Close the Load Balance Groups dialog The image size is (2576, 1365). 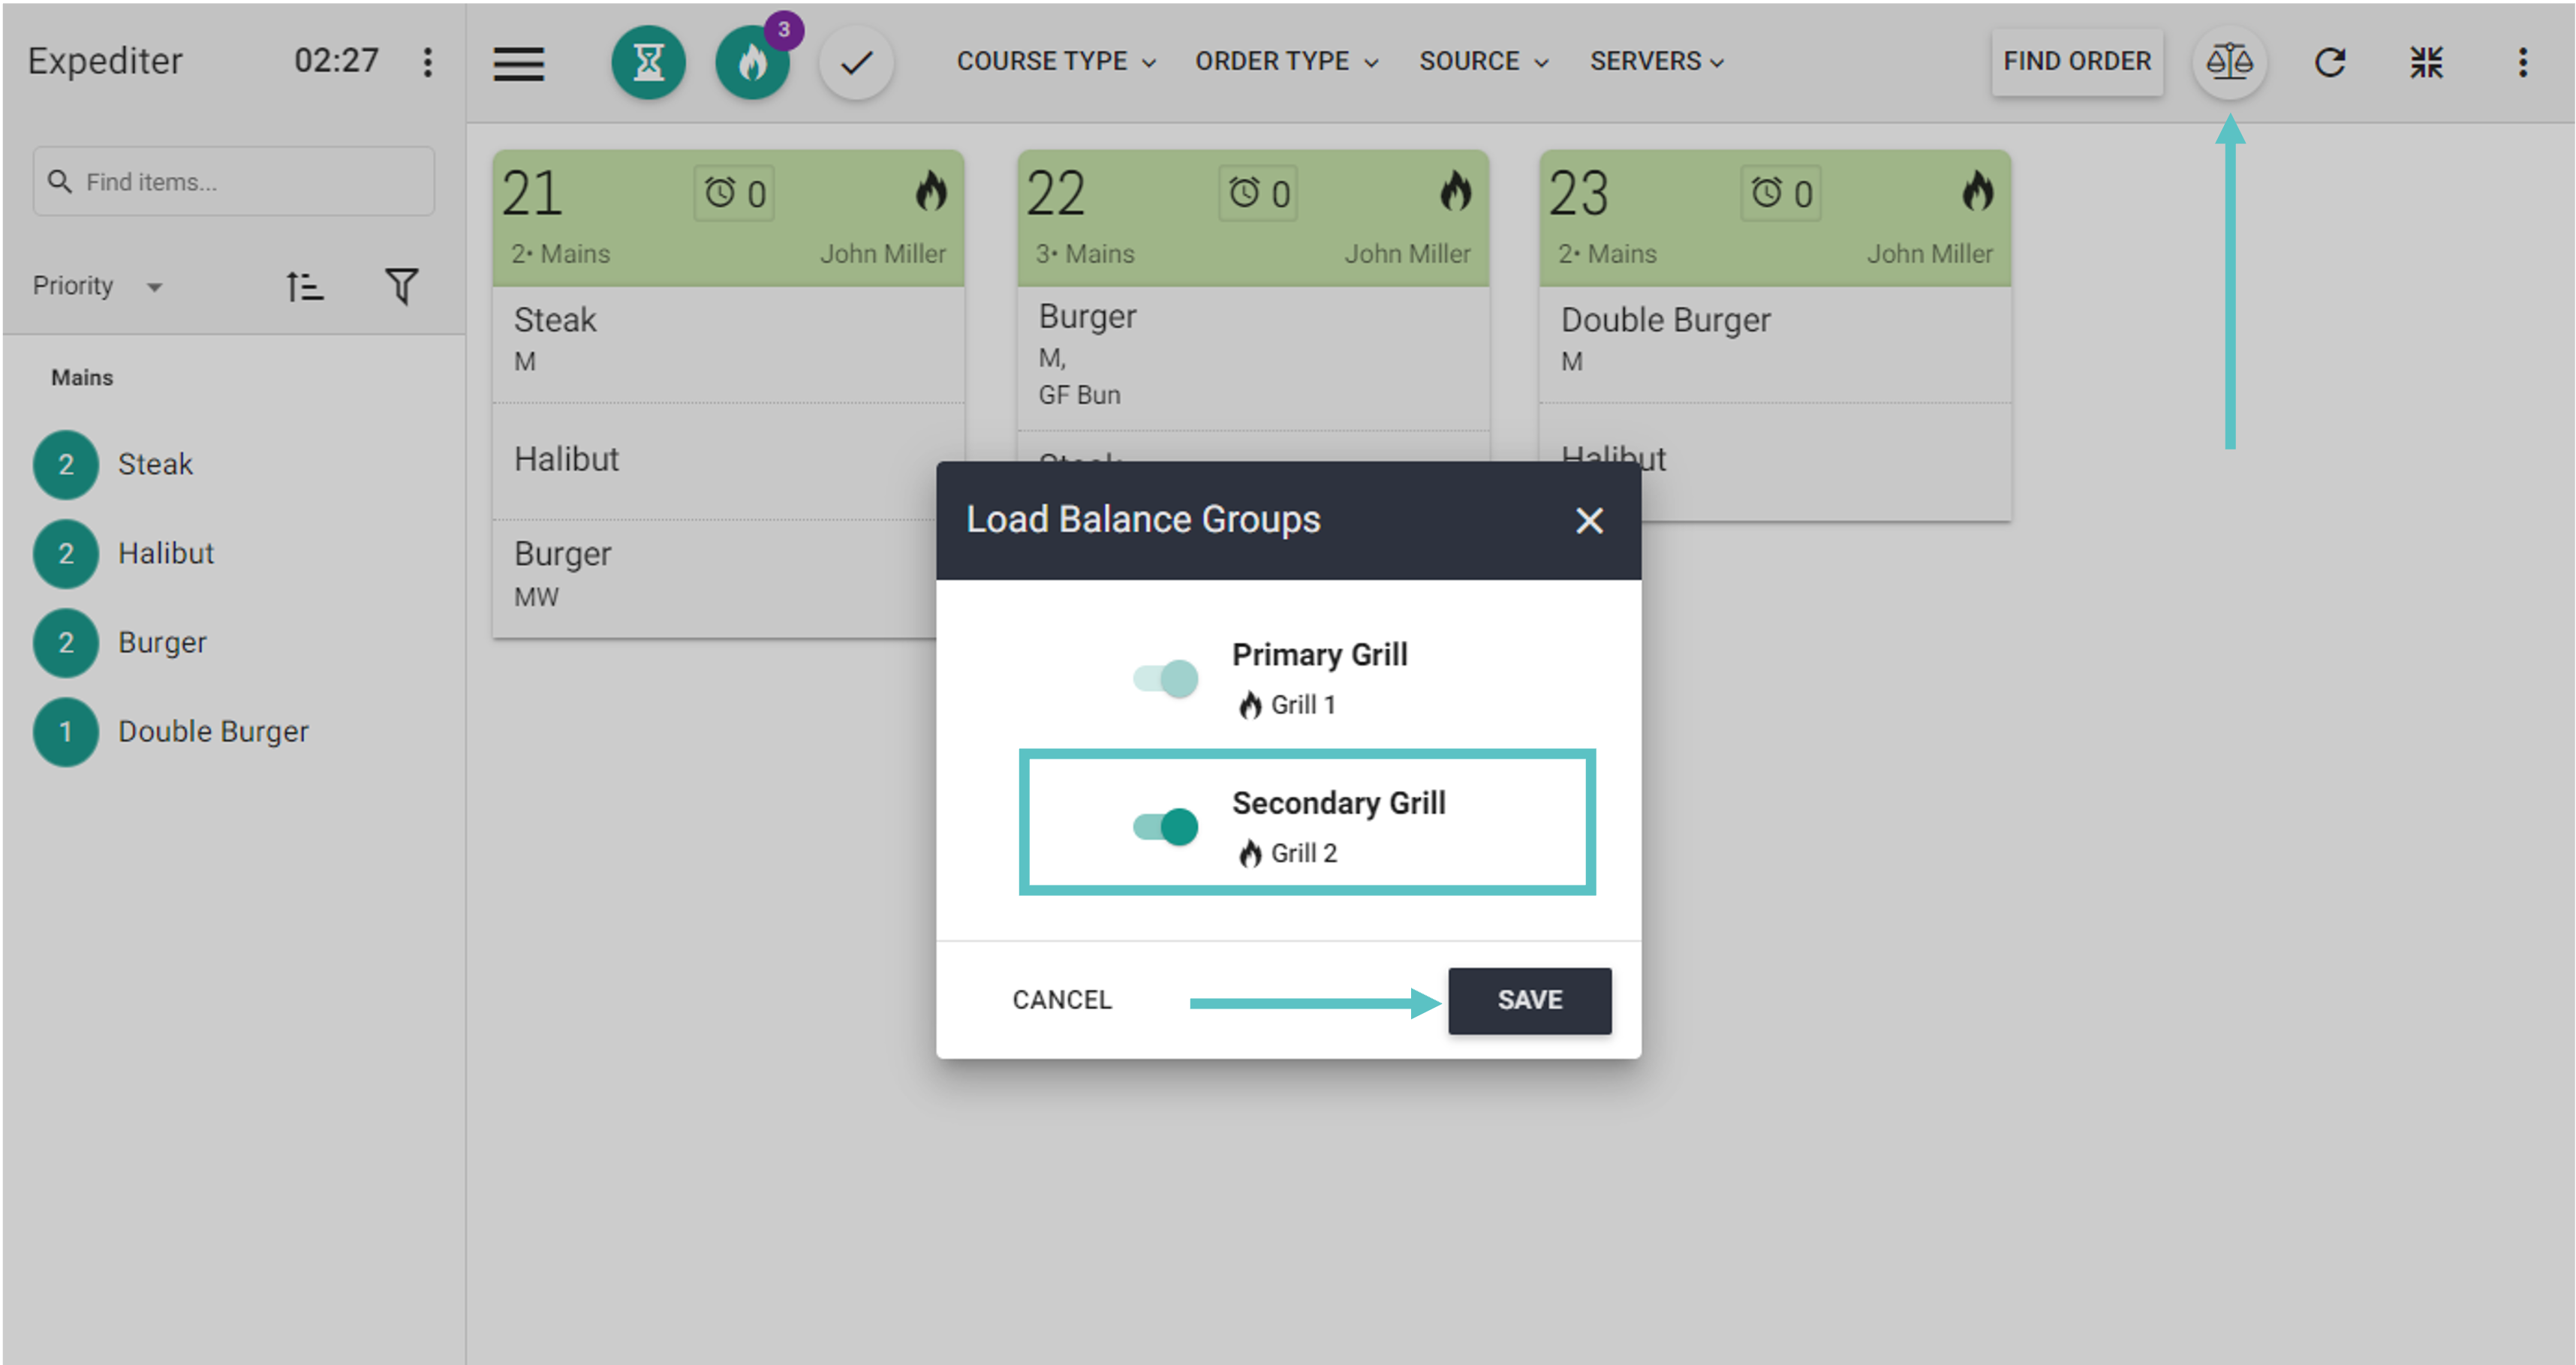1588,520
